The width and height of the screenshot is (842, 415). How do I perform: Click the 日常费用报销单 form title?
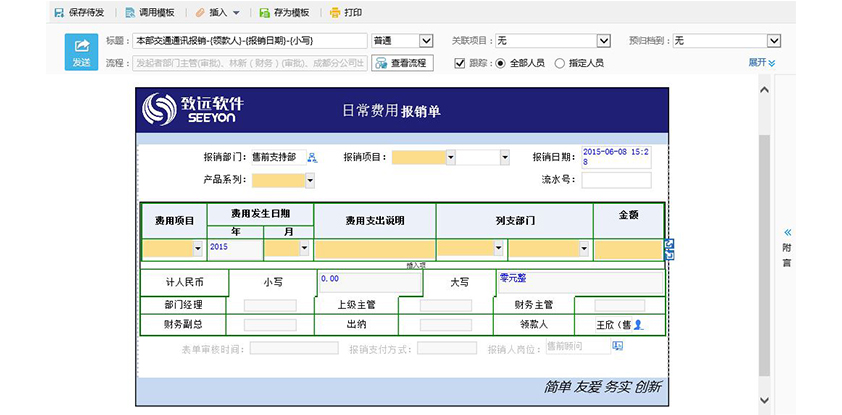391,111
